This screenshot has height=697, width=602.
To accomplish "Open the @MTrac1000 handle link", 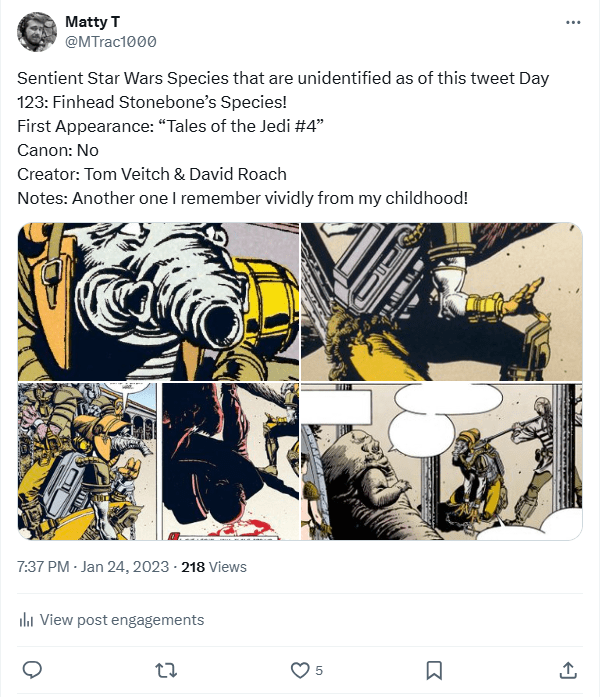I will 110,42.
